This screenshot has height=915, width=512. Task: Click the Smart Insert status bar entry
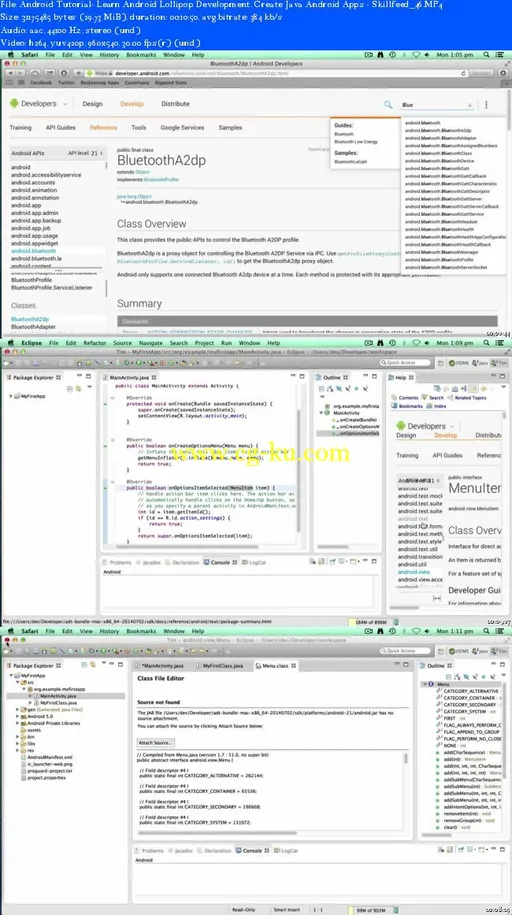pos(286,910)
